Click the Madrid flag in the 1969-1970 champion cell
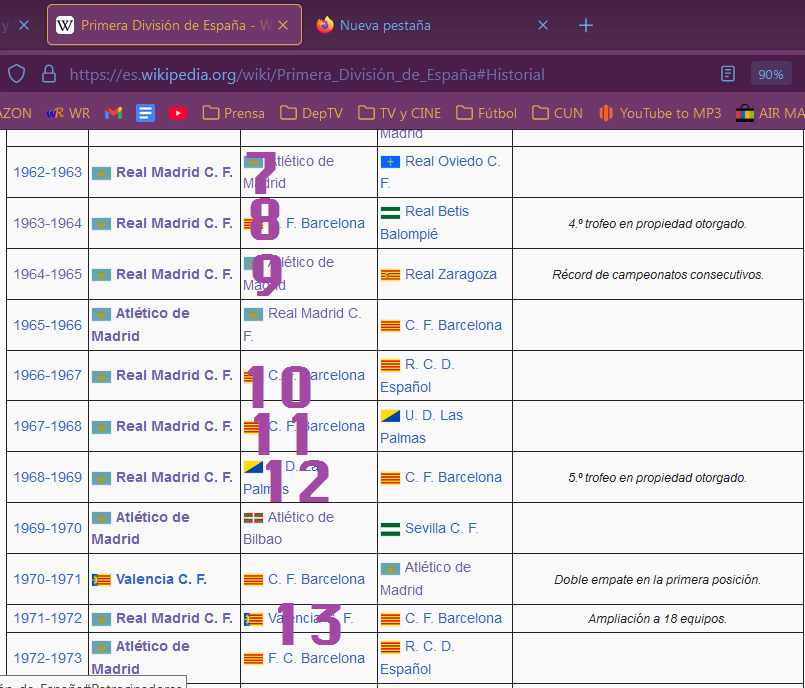The height and width of the screenshot is (688, 805). coord(101,518)
